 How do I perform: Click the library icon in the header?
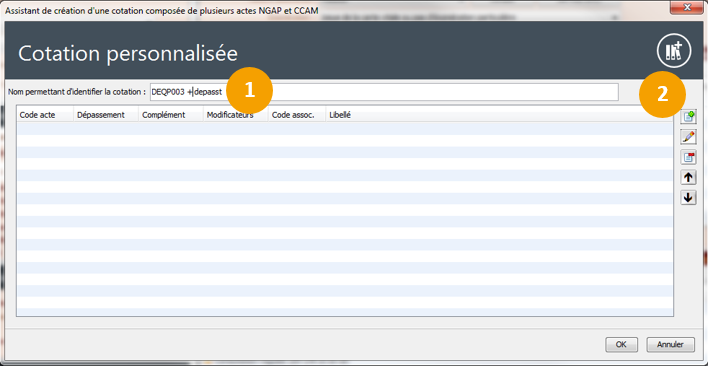(674, 51)
